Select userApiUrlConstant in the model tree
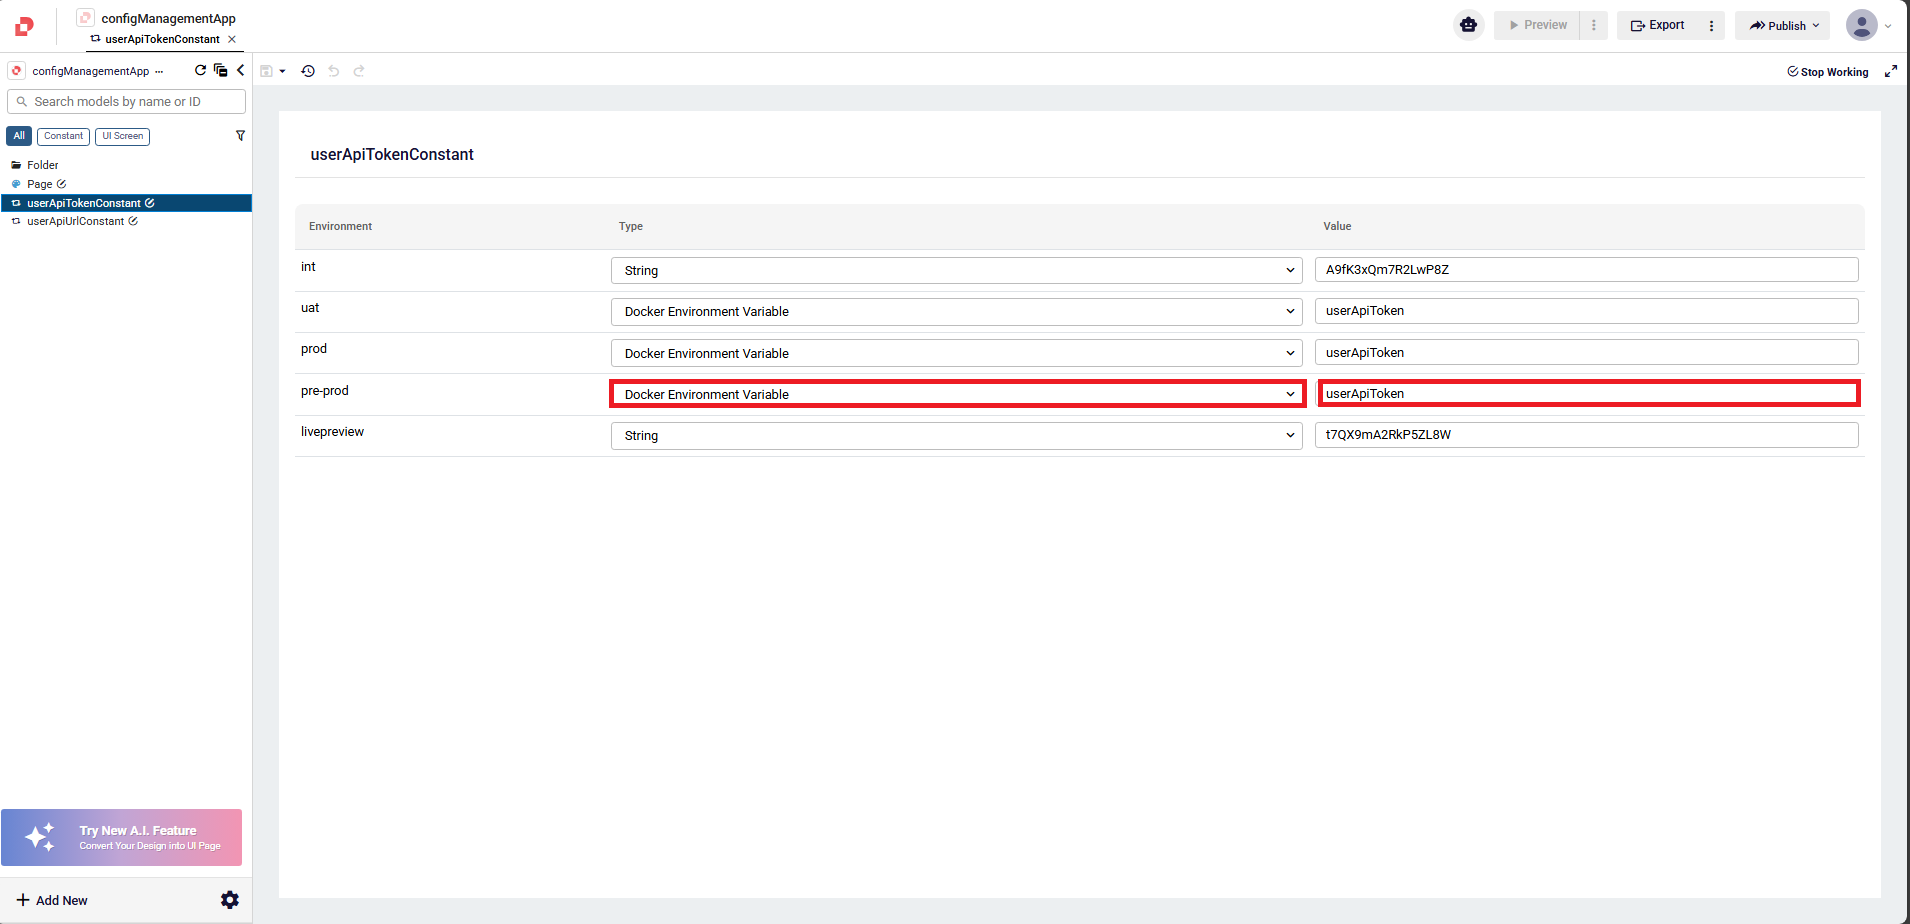This screenshot has width=1910, height=924. 76,221
